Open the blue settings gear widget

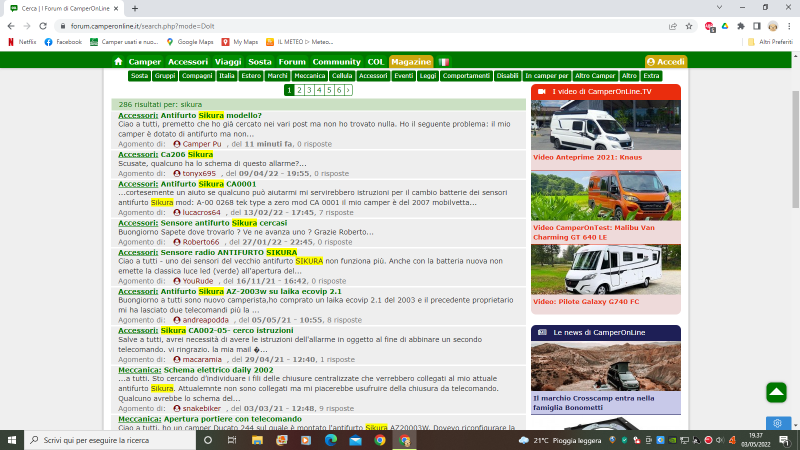coord(778,423)
